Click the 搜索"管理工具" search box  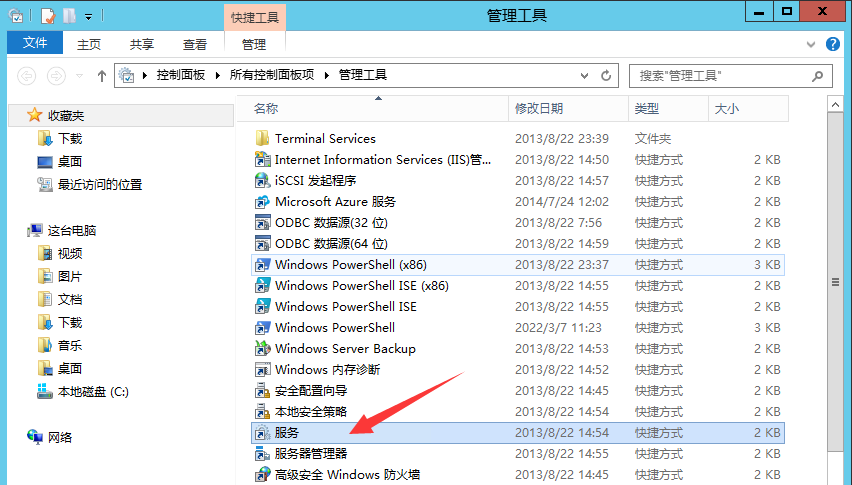pos(720,75)
